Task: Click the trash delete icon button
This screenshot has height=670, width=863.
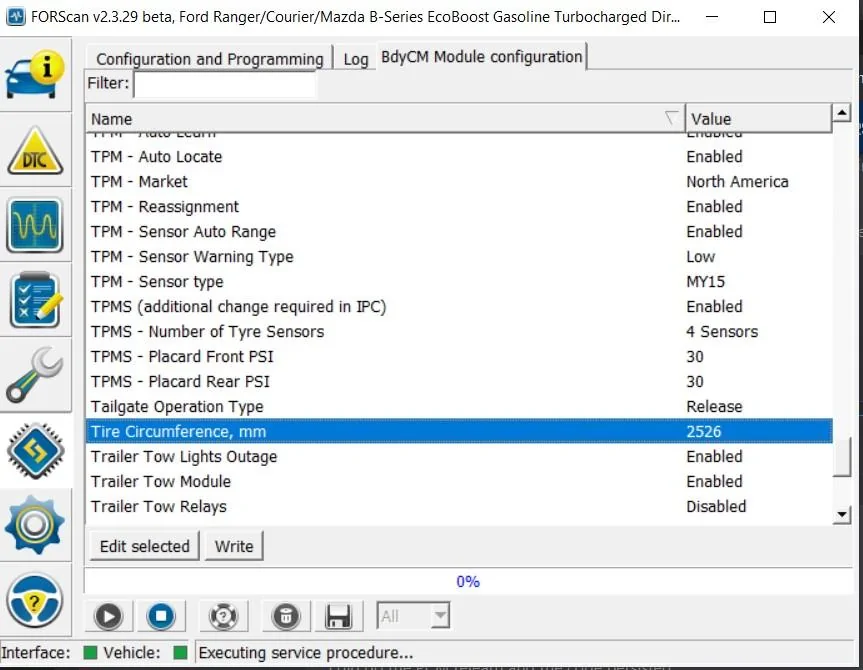Action: pyautogui.click(x=286, y=615)
